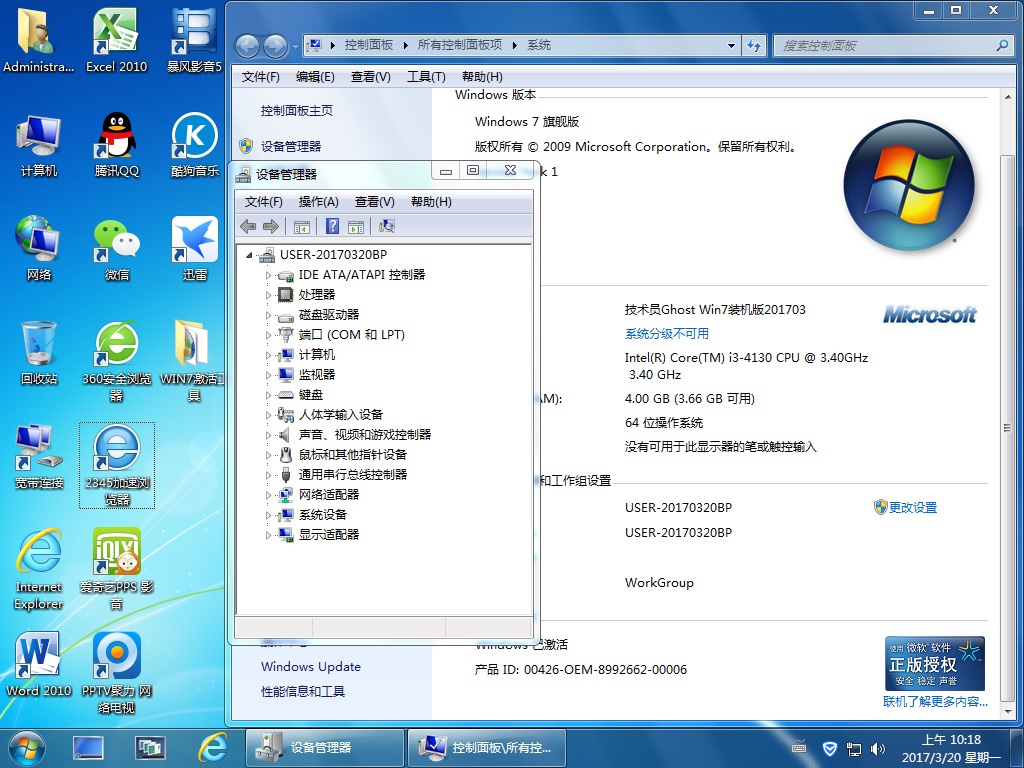This screenshot has width=1024, height=768.
Task: Select the 键盘 tree item
Action: pos(311,395)
